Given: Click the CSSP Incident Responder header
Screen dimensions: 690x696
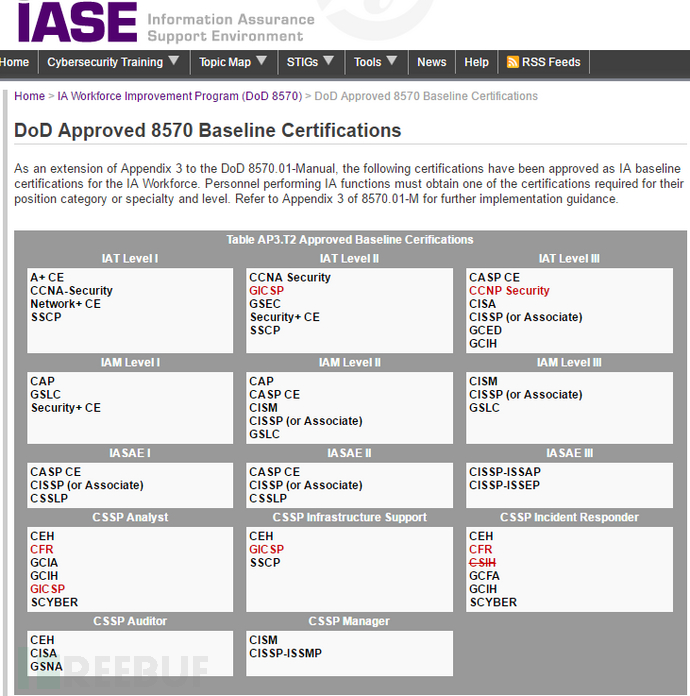Looking at the screenshot, I should coord(569,517).
